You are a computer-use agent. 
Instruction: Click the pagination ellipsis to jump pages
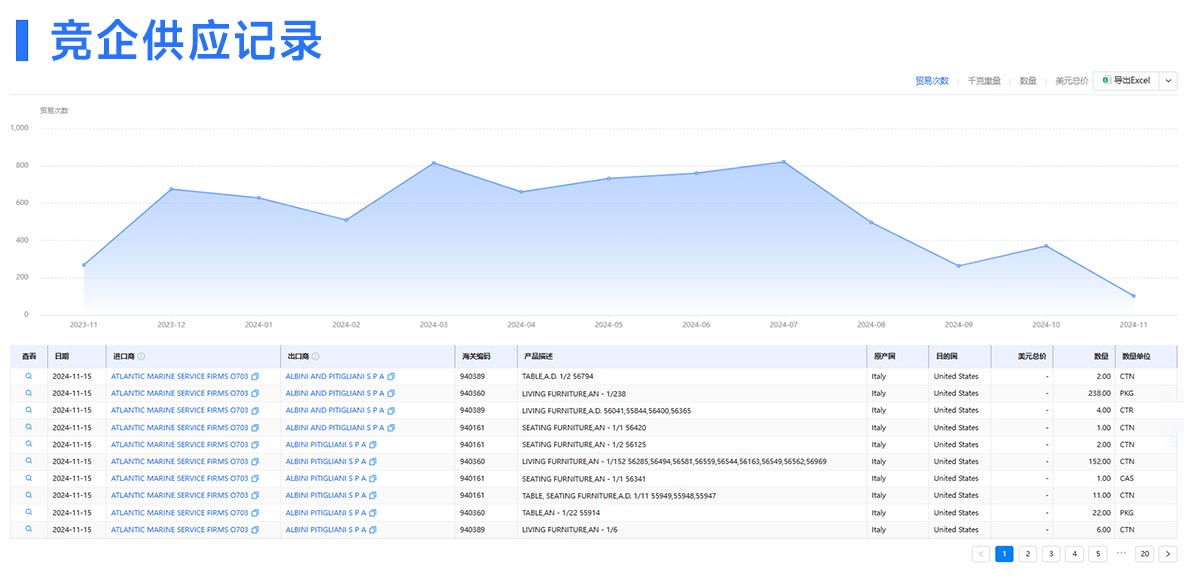1121,553
